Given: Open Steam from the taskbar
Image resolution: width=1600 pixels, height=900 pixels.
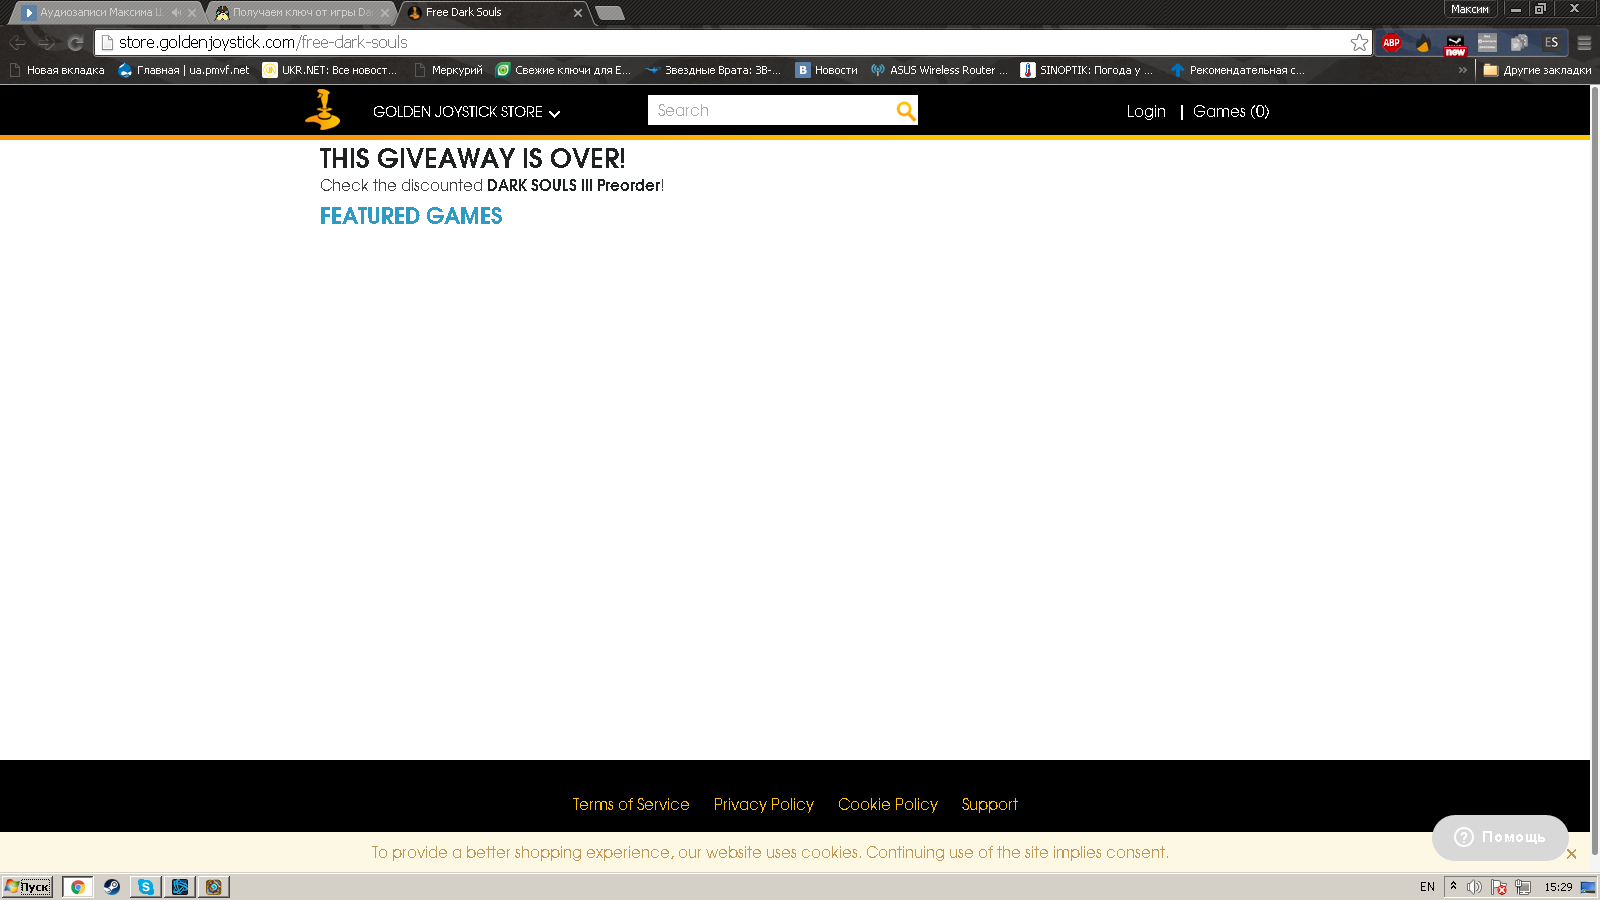Looking at the screenshot, I should click(112, 887).
